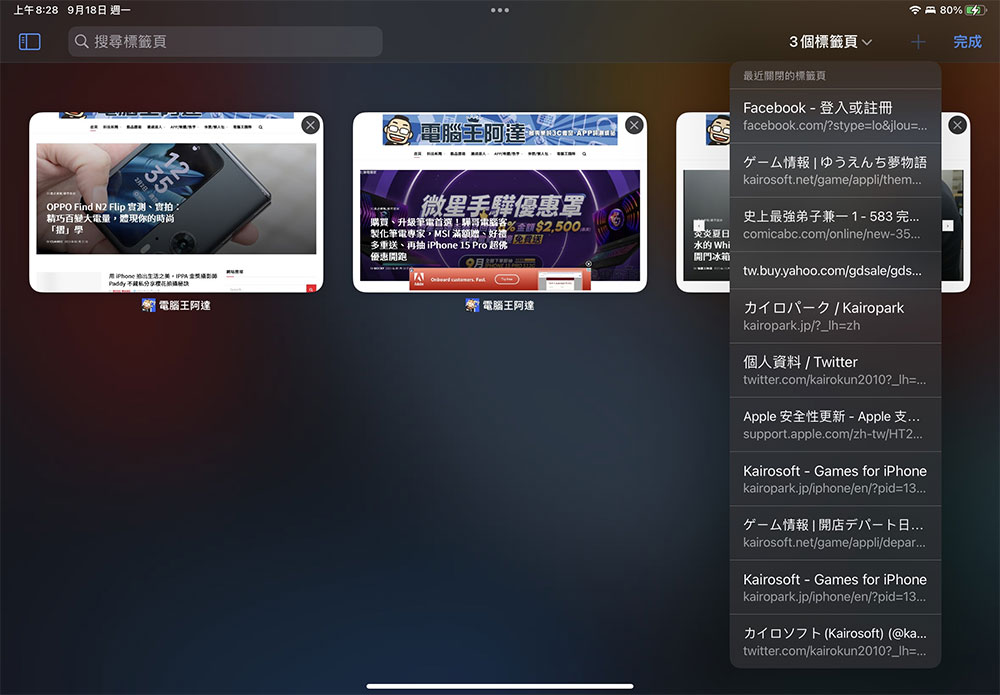Tap the home indicator bar at bottom

[500, 686]
